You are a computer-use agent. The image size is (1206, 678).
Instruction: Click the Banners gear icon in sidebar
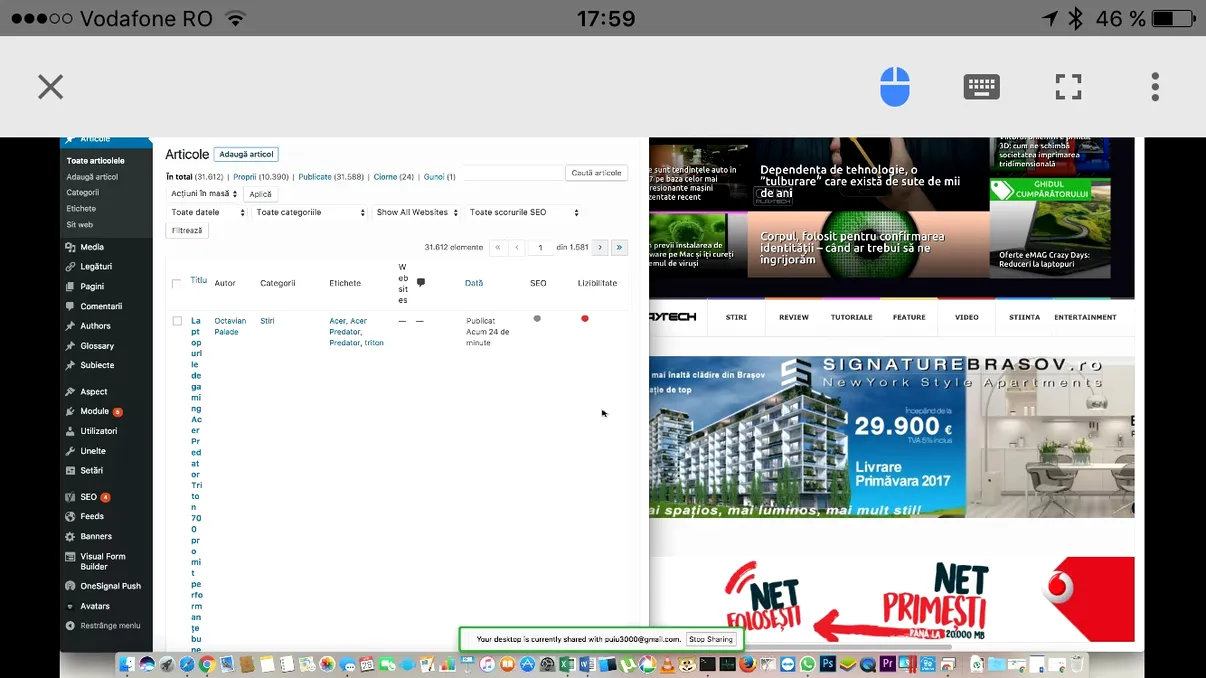(70, 537)
